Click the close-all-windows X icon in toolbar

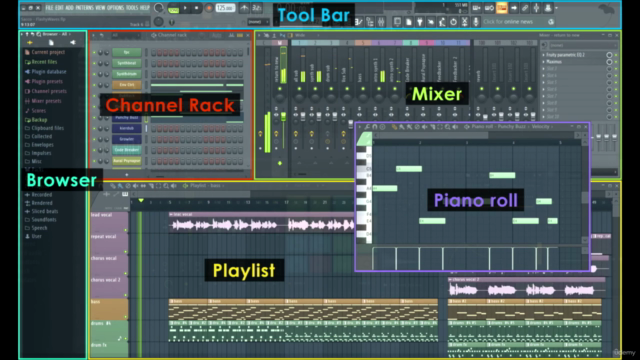[464, 22]
